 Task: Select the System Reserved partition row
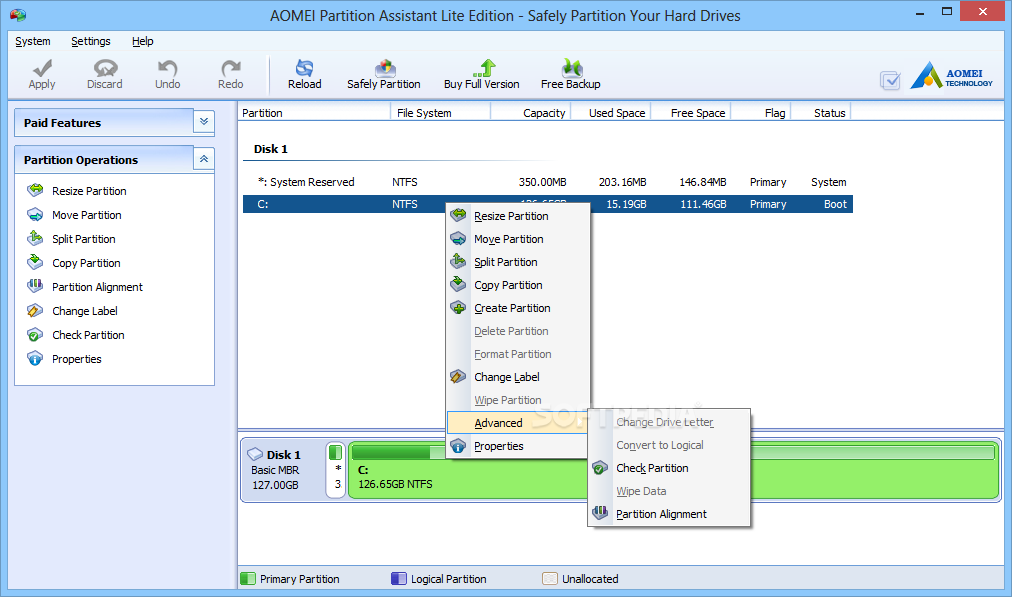click(548, 182)
